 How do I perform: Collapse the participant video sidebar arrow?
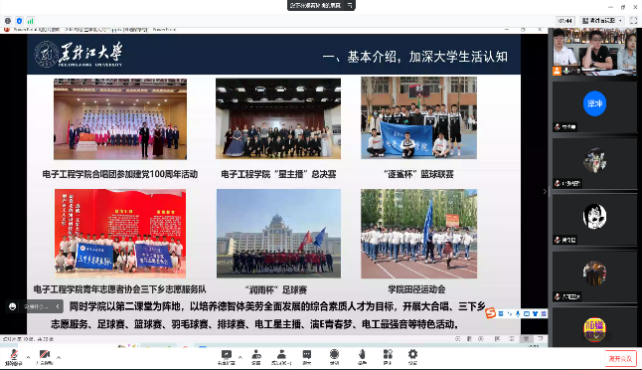click(x=545, y=191)
